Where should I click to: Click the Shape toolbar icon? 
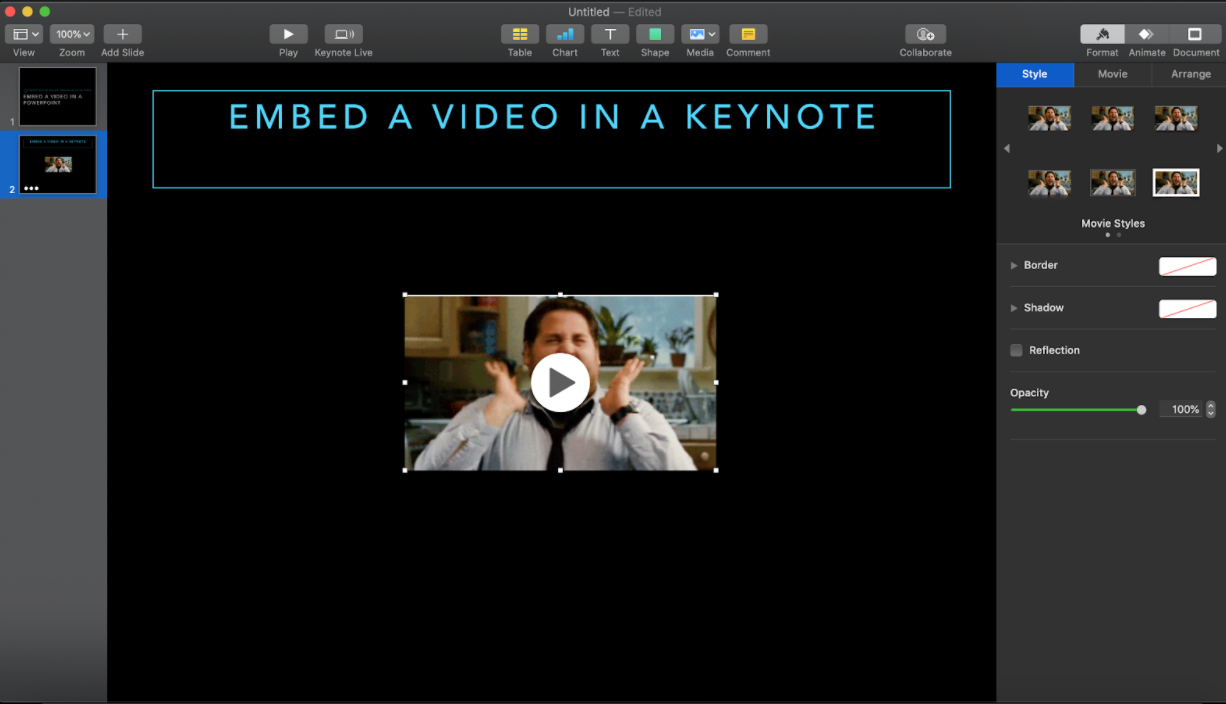click(655, 34)
